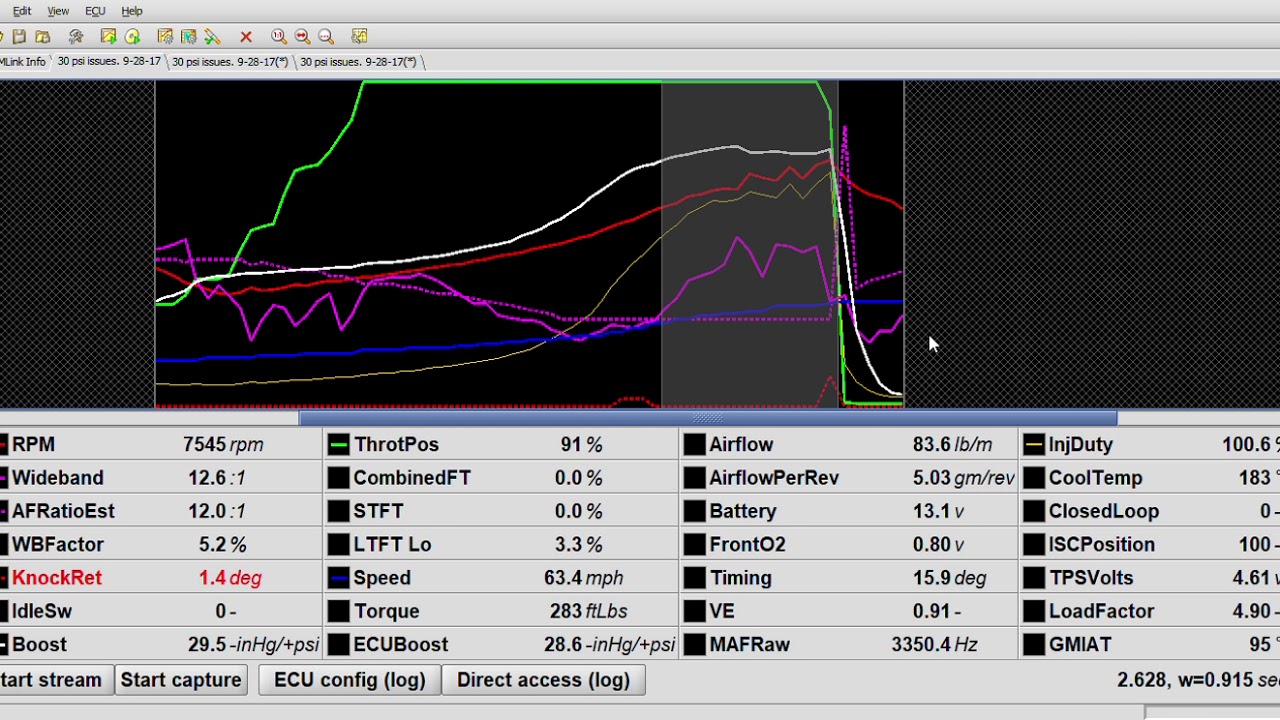The image size is (1280, 720).
Task: Click the last yellow graph toolbar icon
Action: pos(360,36)
